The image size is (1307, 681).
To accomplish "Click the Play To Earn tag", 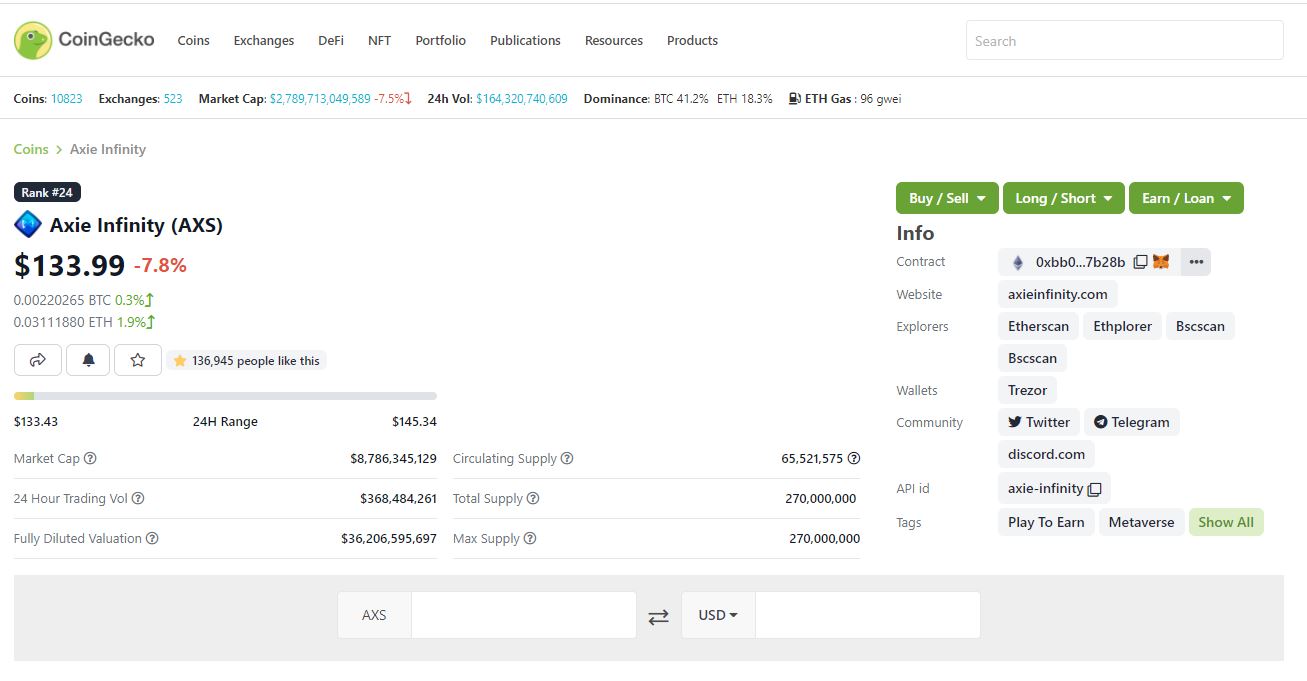I will click(1046, 522).
